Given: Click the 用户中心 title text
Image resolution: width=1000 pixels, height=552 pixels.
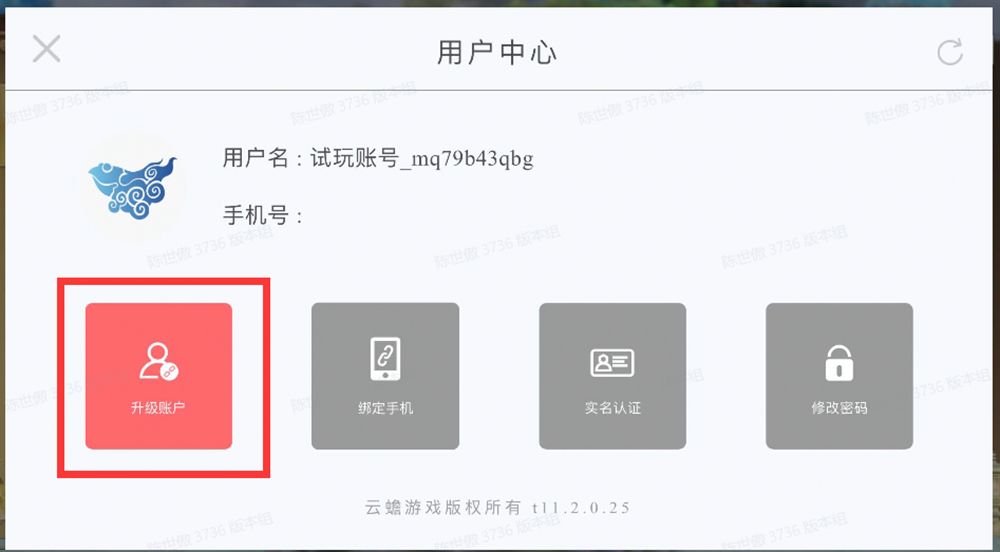Looking at the screenshot, I should pos(497,52).
